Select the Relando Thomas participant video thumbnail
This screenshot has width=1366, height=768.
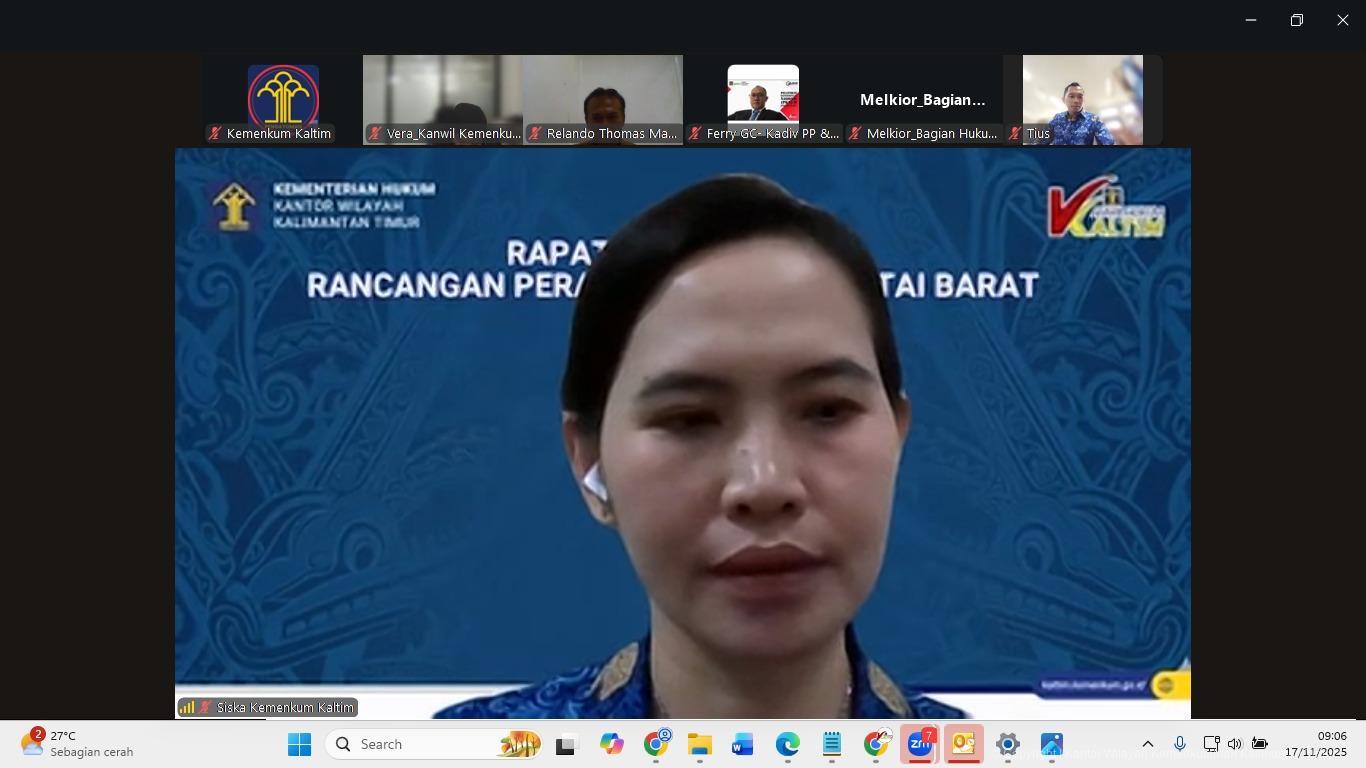pyautogui.click(x=603, y=100)
